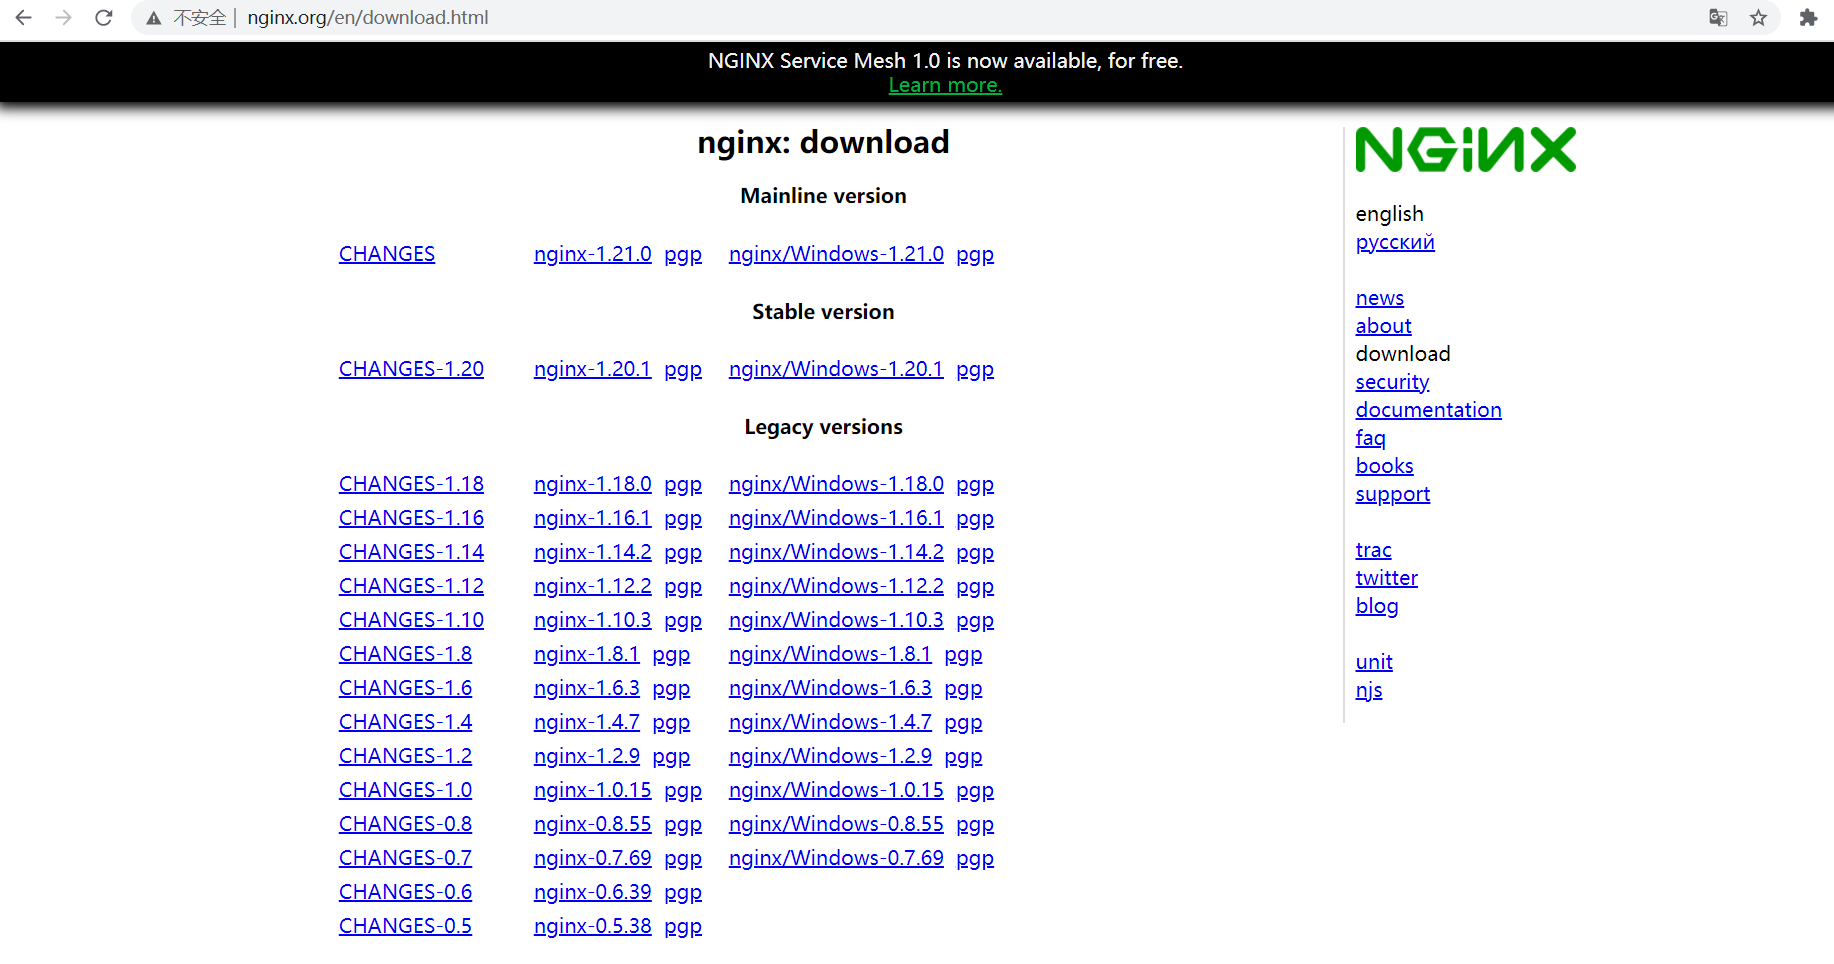1834x964 pixels.
Task: Download nginx-1.4.7
Action: point(587,722)
